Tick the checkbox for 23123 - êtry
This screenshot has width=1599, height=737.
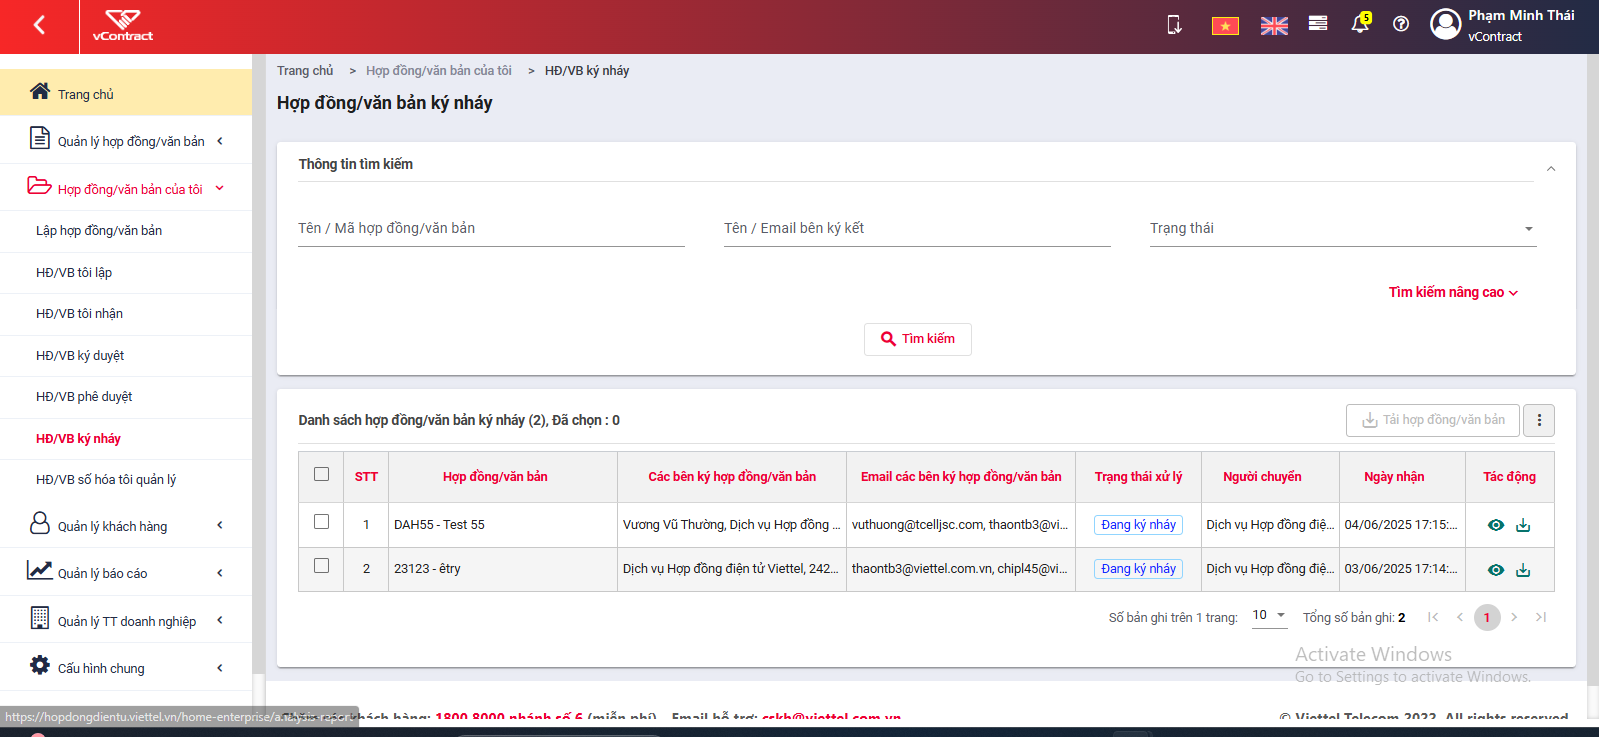pyautogui.click(x=321, y=565)
